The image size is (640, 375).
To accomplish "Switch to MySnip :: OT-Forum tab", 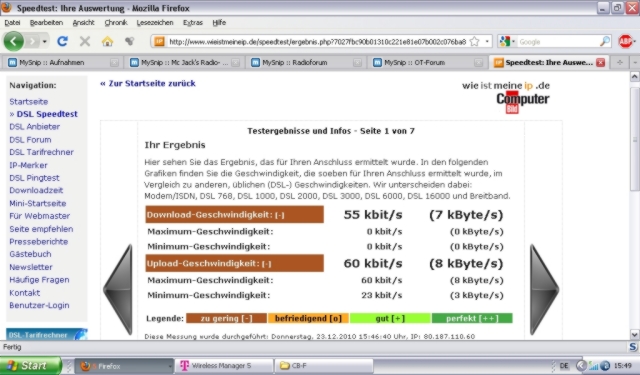I will [428, 62].
